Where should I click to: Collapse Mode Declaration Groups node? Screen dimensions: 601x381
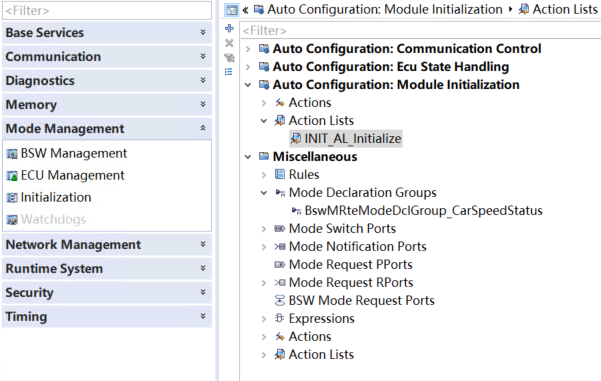pos(264,193)
